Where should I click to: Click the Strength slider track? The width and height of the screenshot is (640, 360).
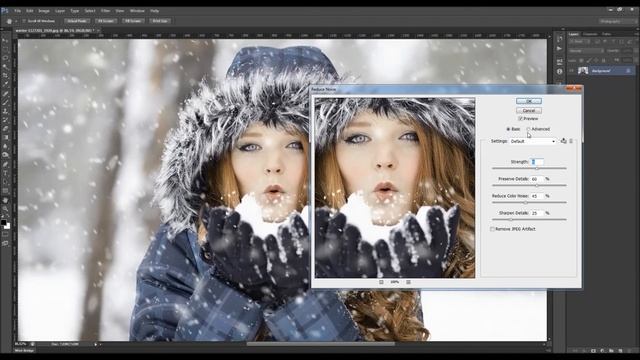pos(529,168)
